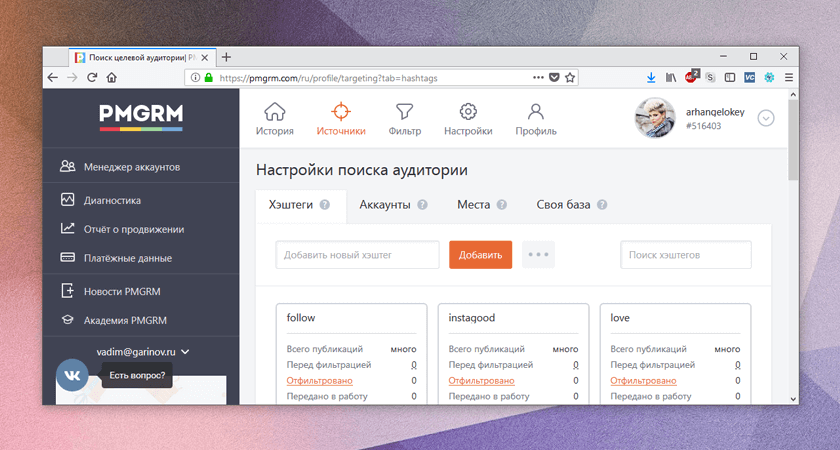The width and height of the screenshot is (840, 450).
Task: Open the page actions three-dots menu
Action: coord(538,78)
